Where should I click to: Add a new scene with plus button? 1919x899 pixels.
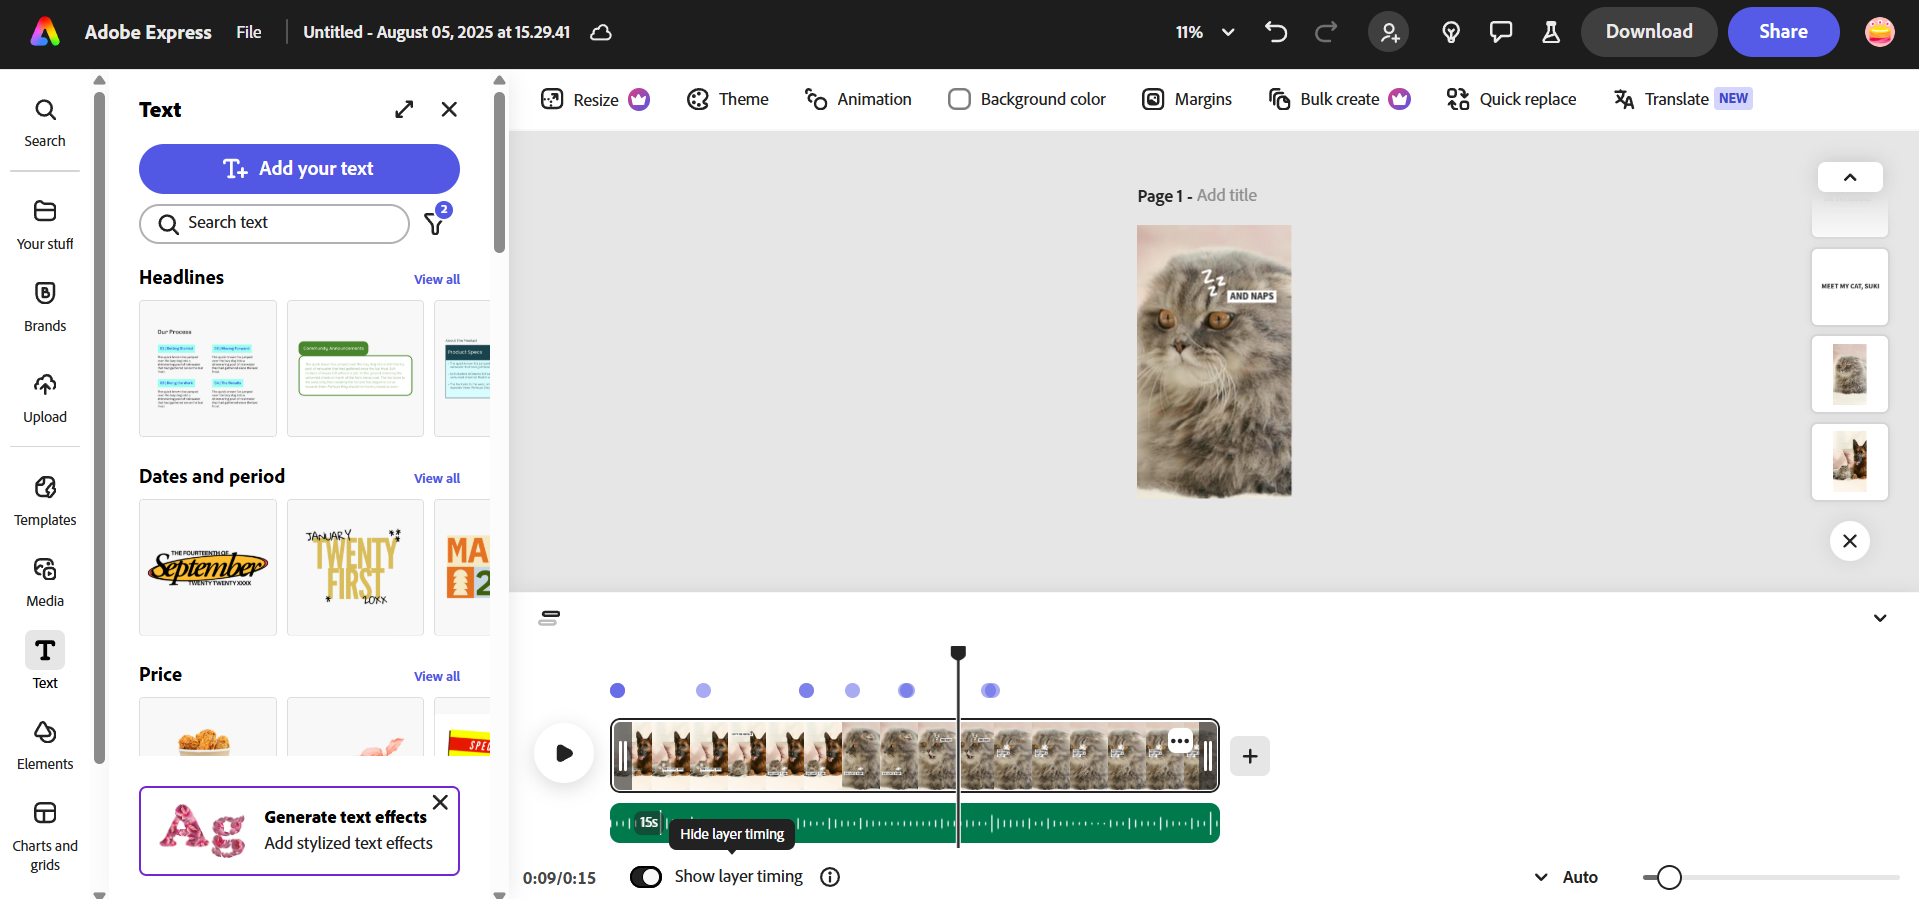(x=1250, y=756)
